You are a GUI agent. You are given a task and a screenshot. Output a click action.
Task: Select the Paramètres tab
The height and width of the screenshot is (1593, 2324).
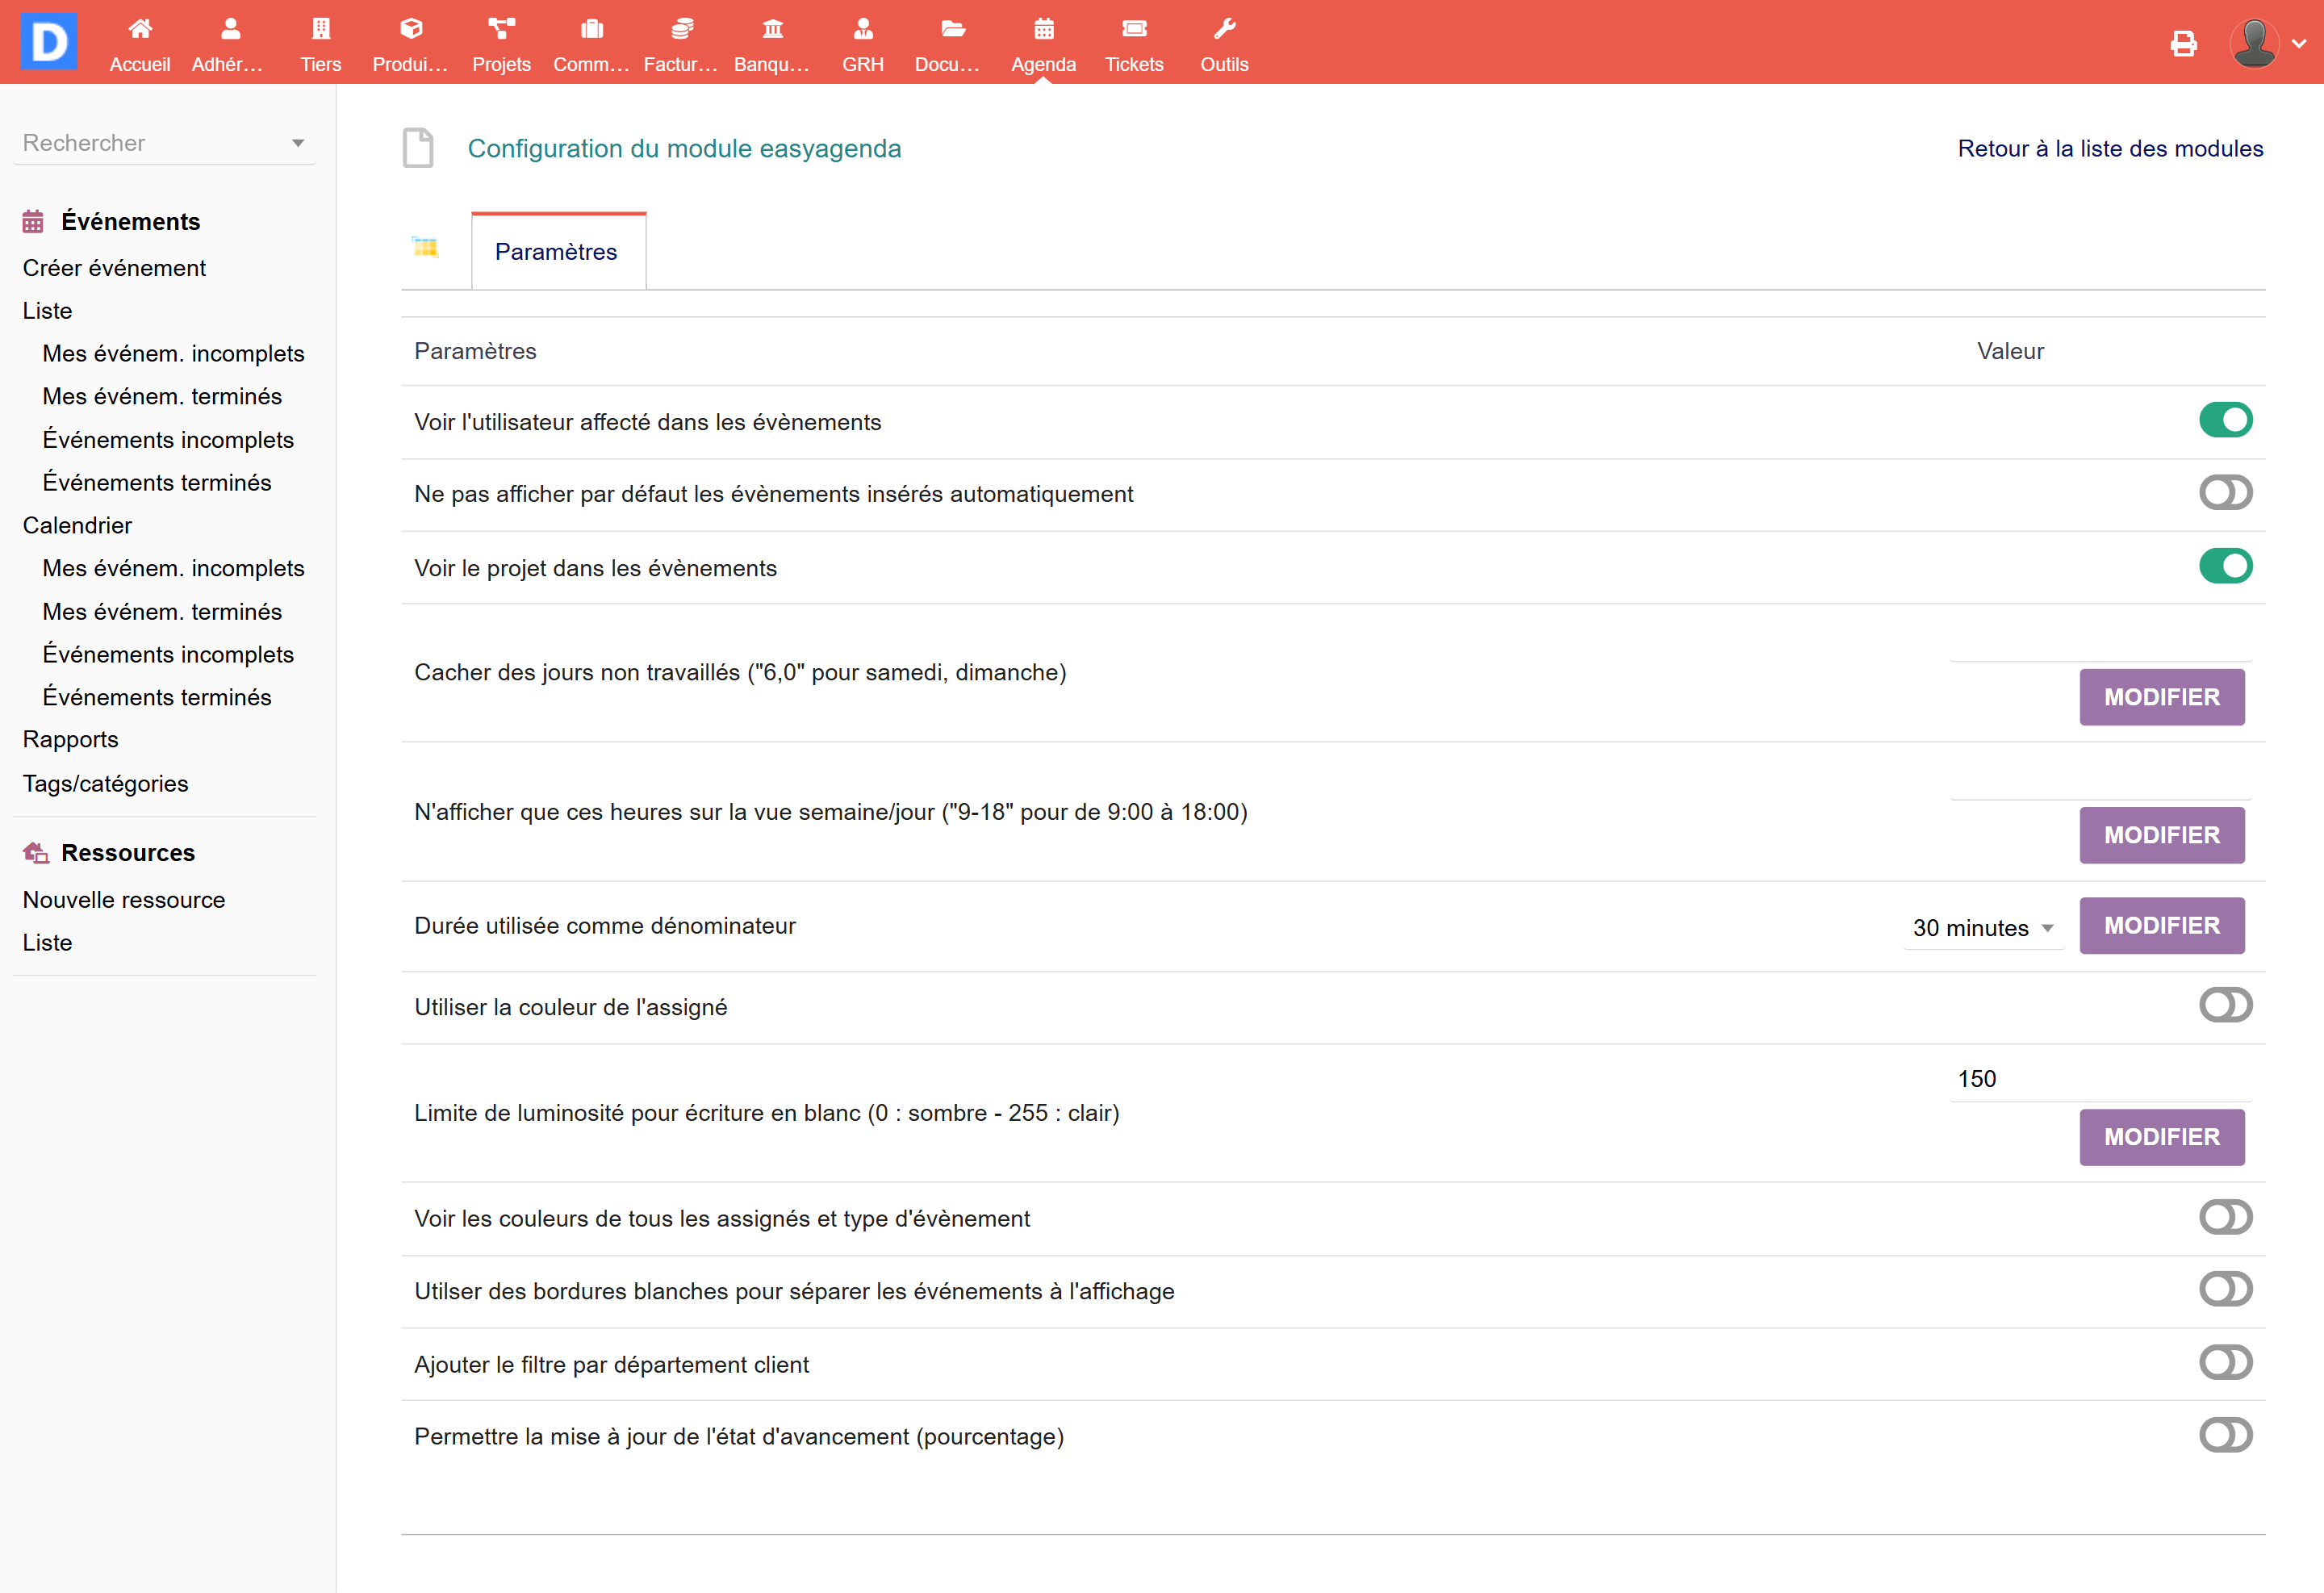(x=556, y=252)
